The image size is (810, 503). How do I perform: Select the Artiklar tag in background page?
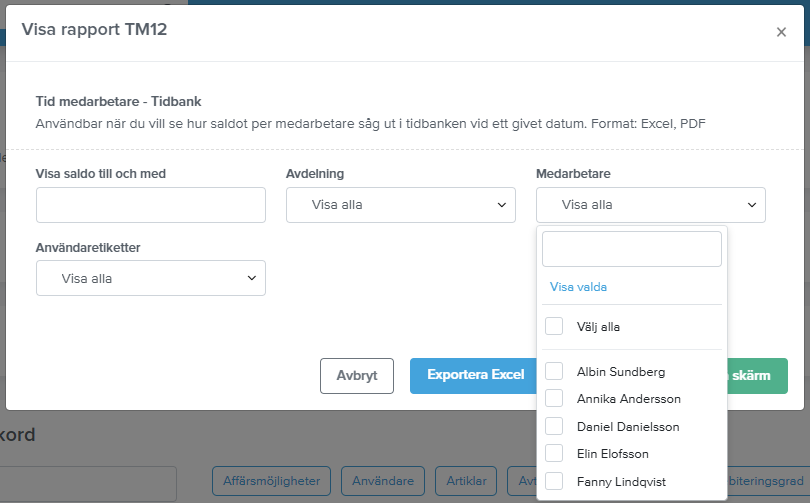pos(466,481)
